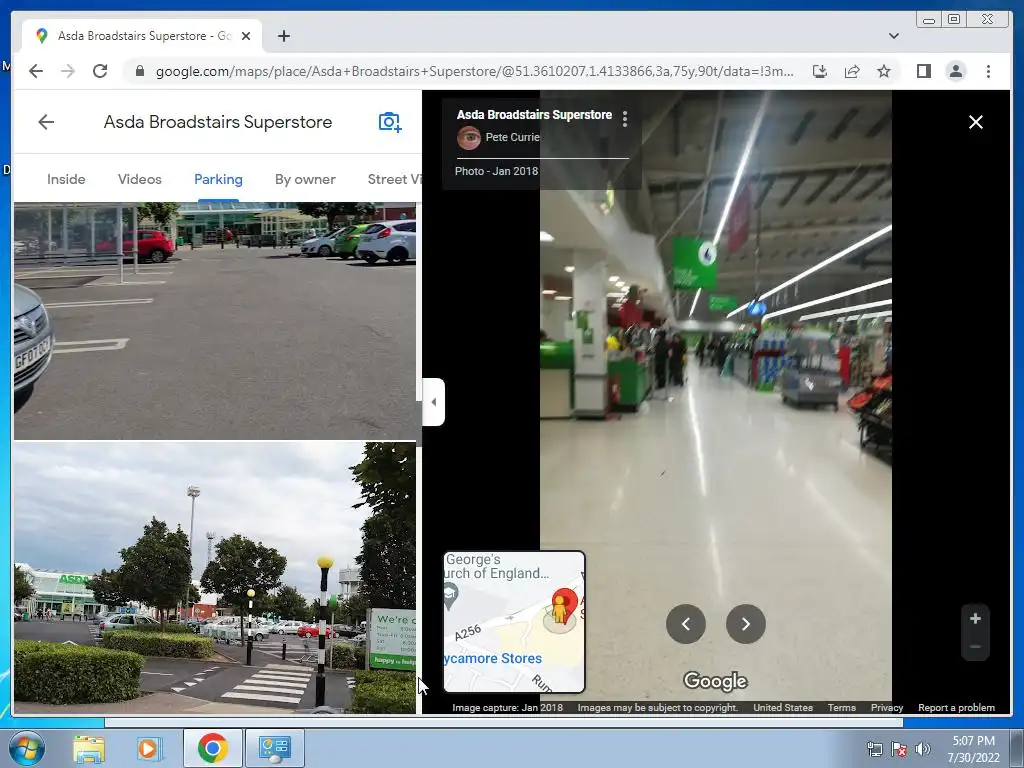Click the Chrome taskbar icon
The width and height of the screenshot is (1024, 768).
[x=212, y=748]
